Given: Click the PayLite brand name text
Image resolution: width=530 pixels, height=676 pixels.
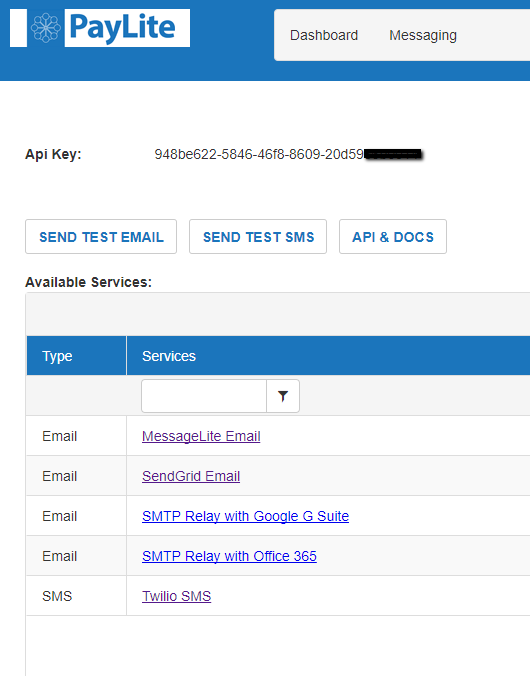Looking at the screenshot, I should pyautogui.click(x=122, y=28).
